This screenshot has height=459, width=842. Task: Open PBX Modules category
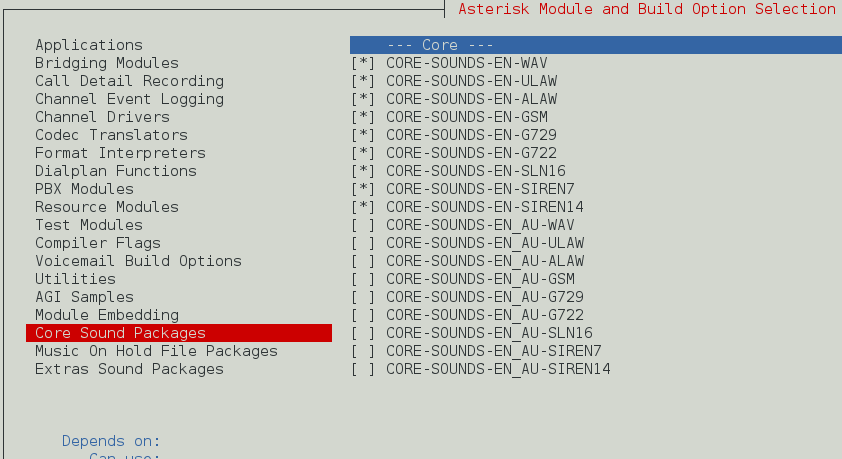(x=84, y=189)
